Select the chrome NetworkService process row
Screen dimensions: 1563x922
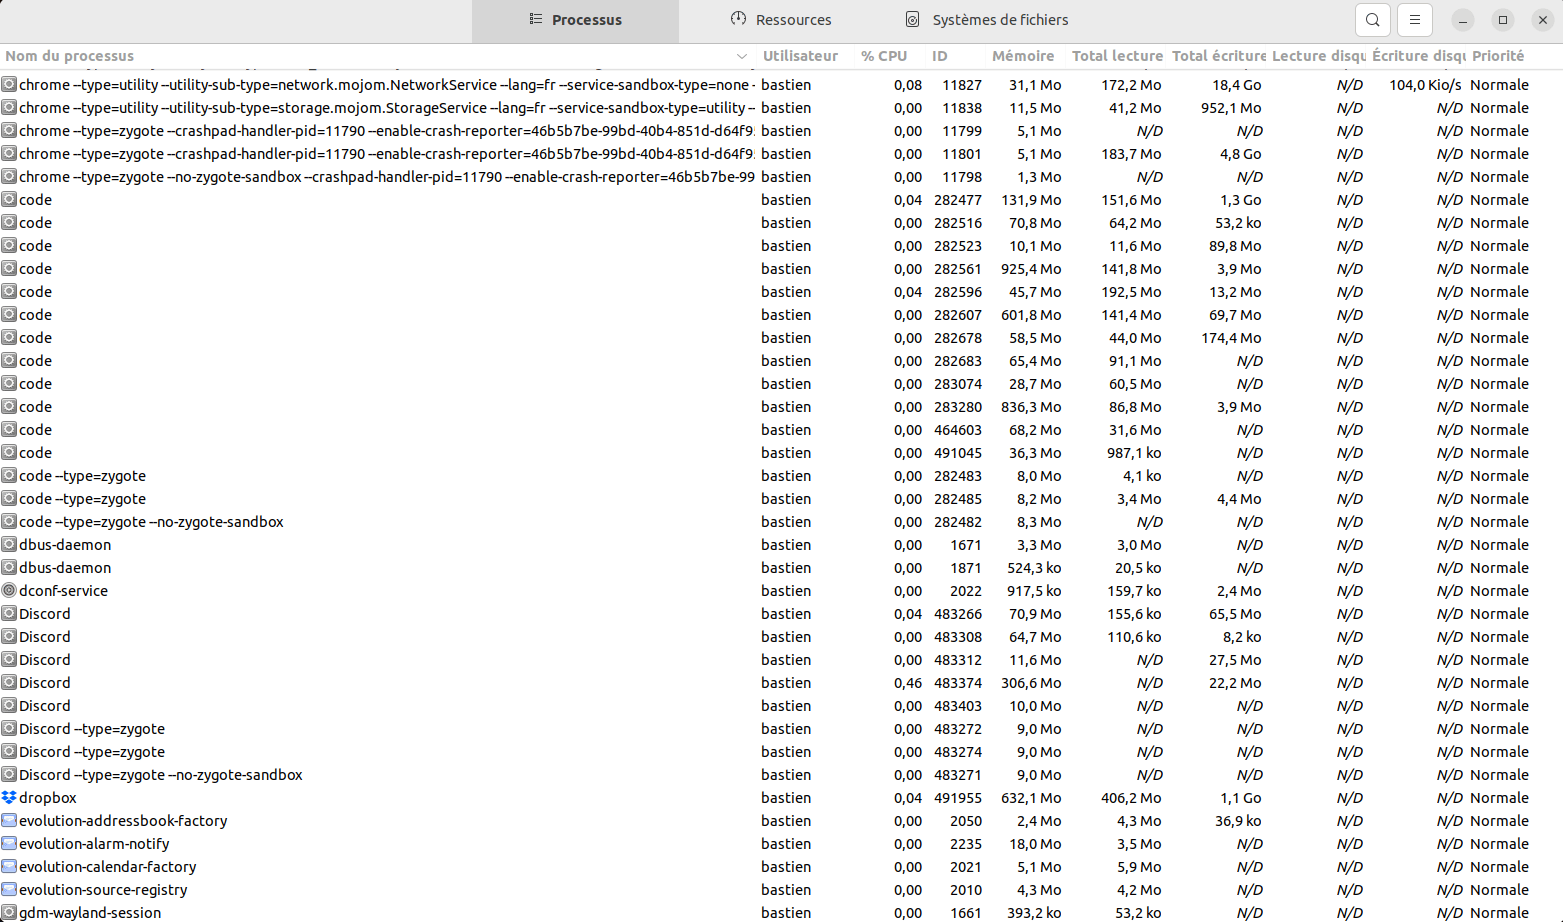400,85
